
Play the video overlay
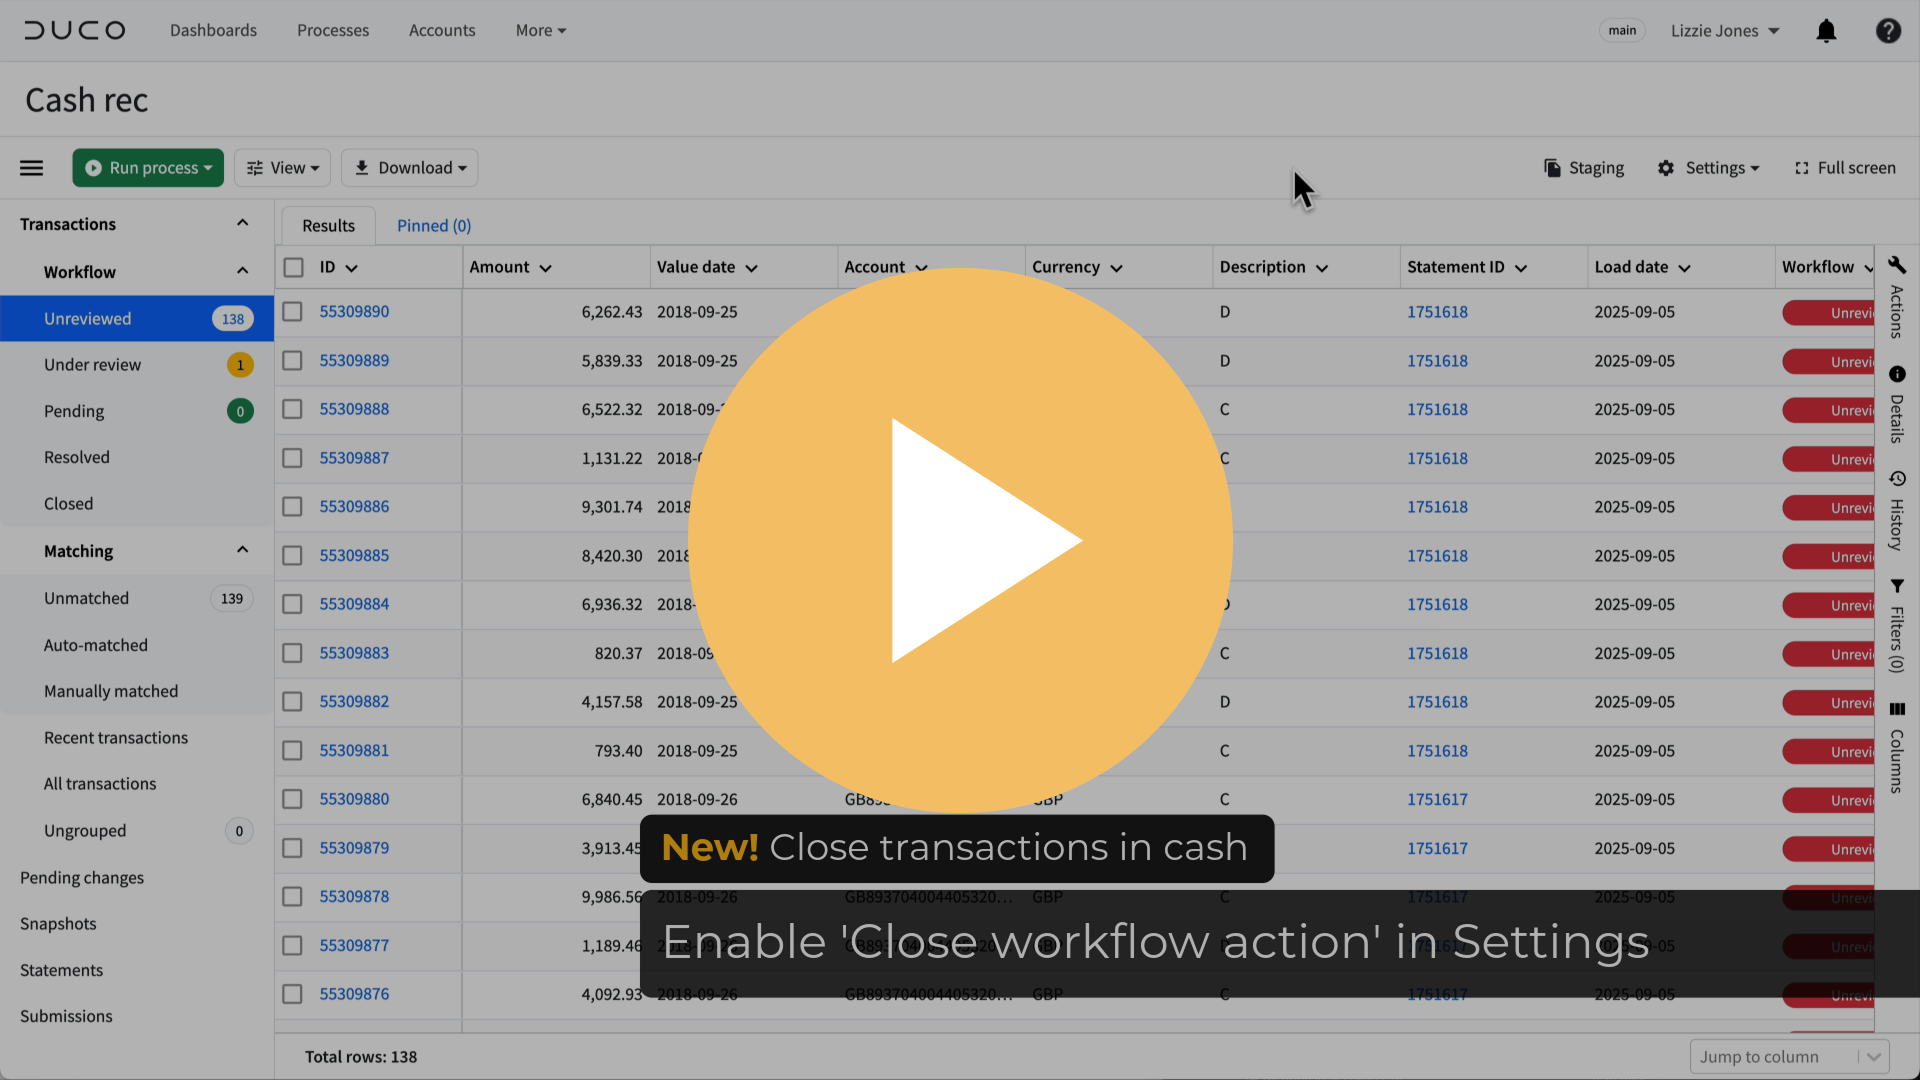tap(960, 540)
